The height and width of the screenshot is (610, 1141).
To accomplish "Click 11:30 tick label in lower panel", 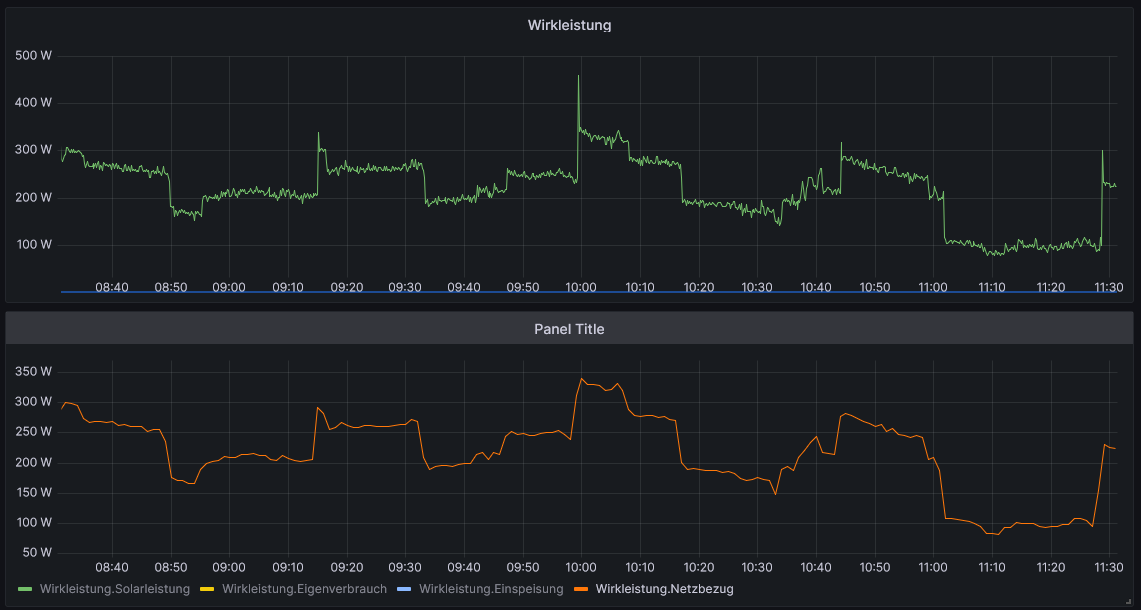I will (x=1108, y=567).
